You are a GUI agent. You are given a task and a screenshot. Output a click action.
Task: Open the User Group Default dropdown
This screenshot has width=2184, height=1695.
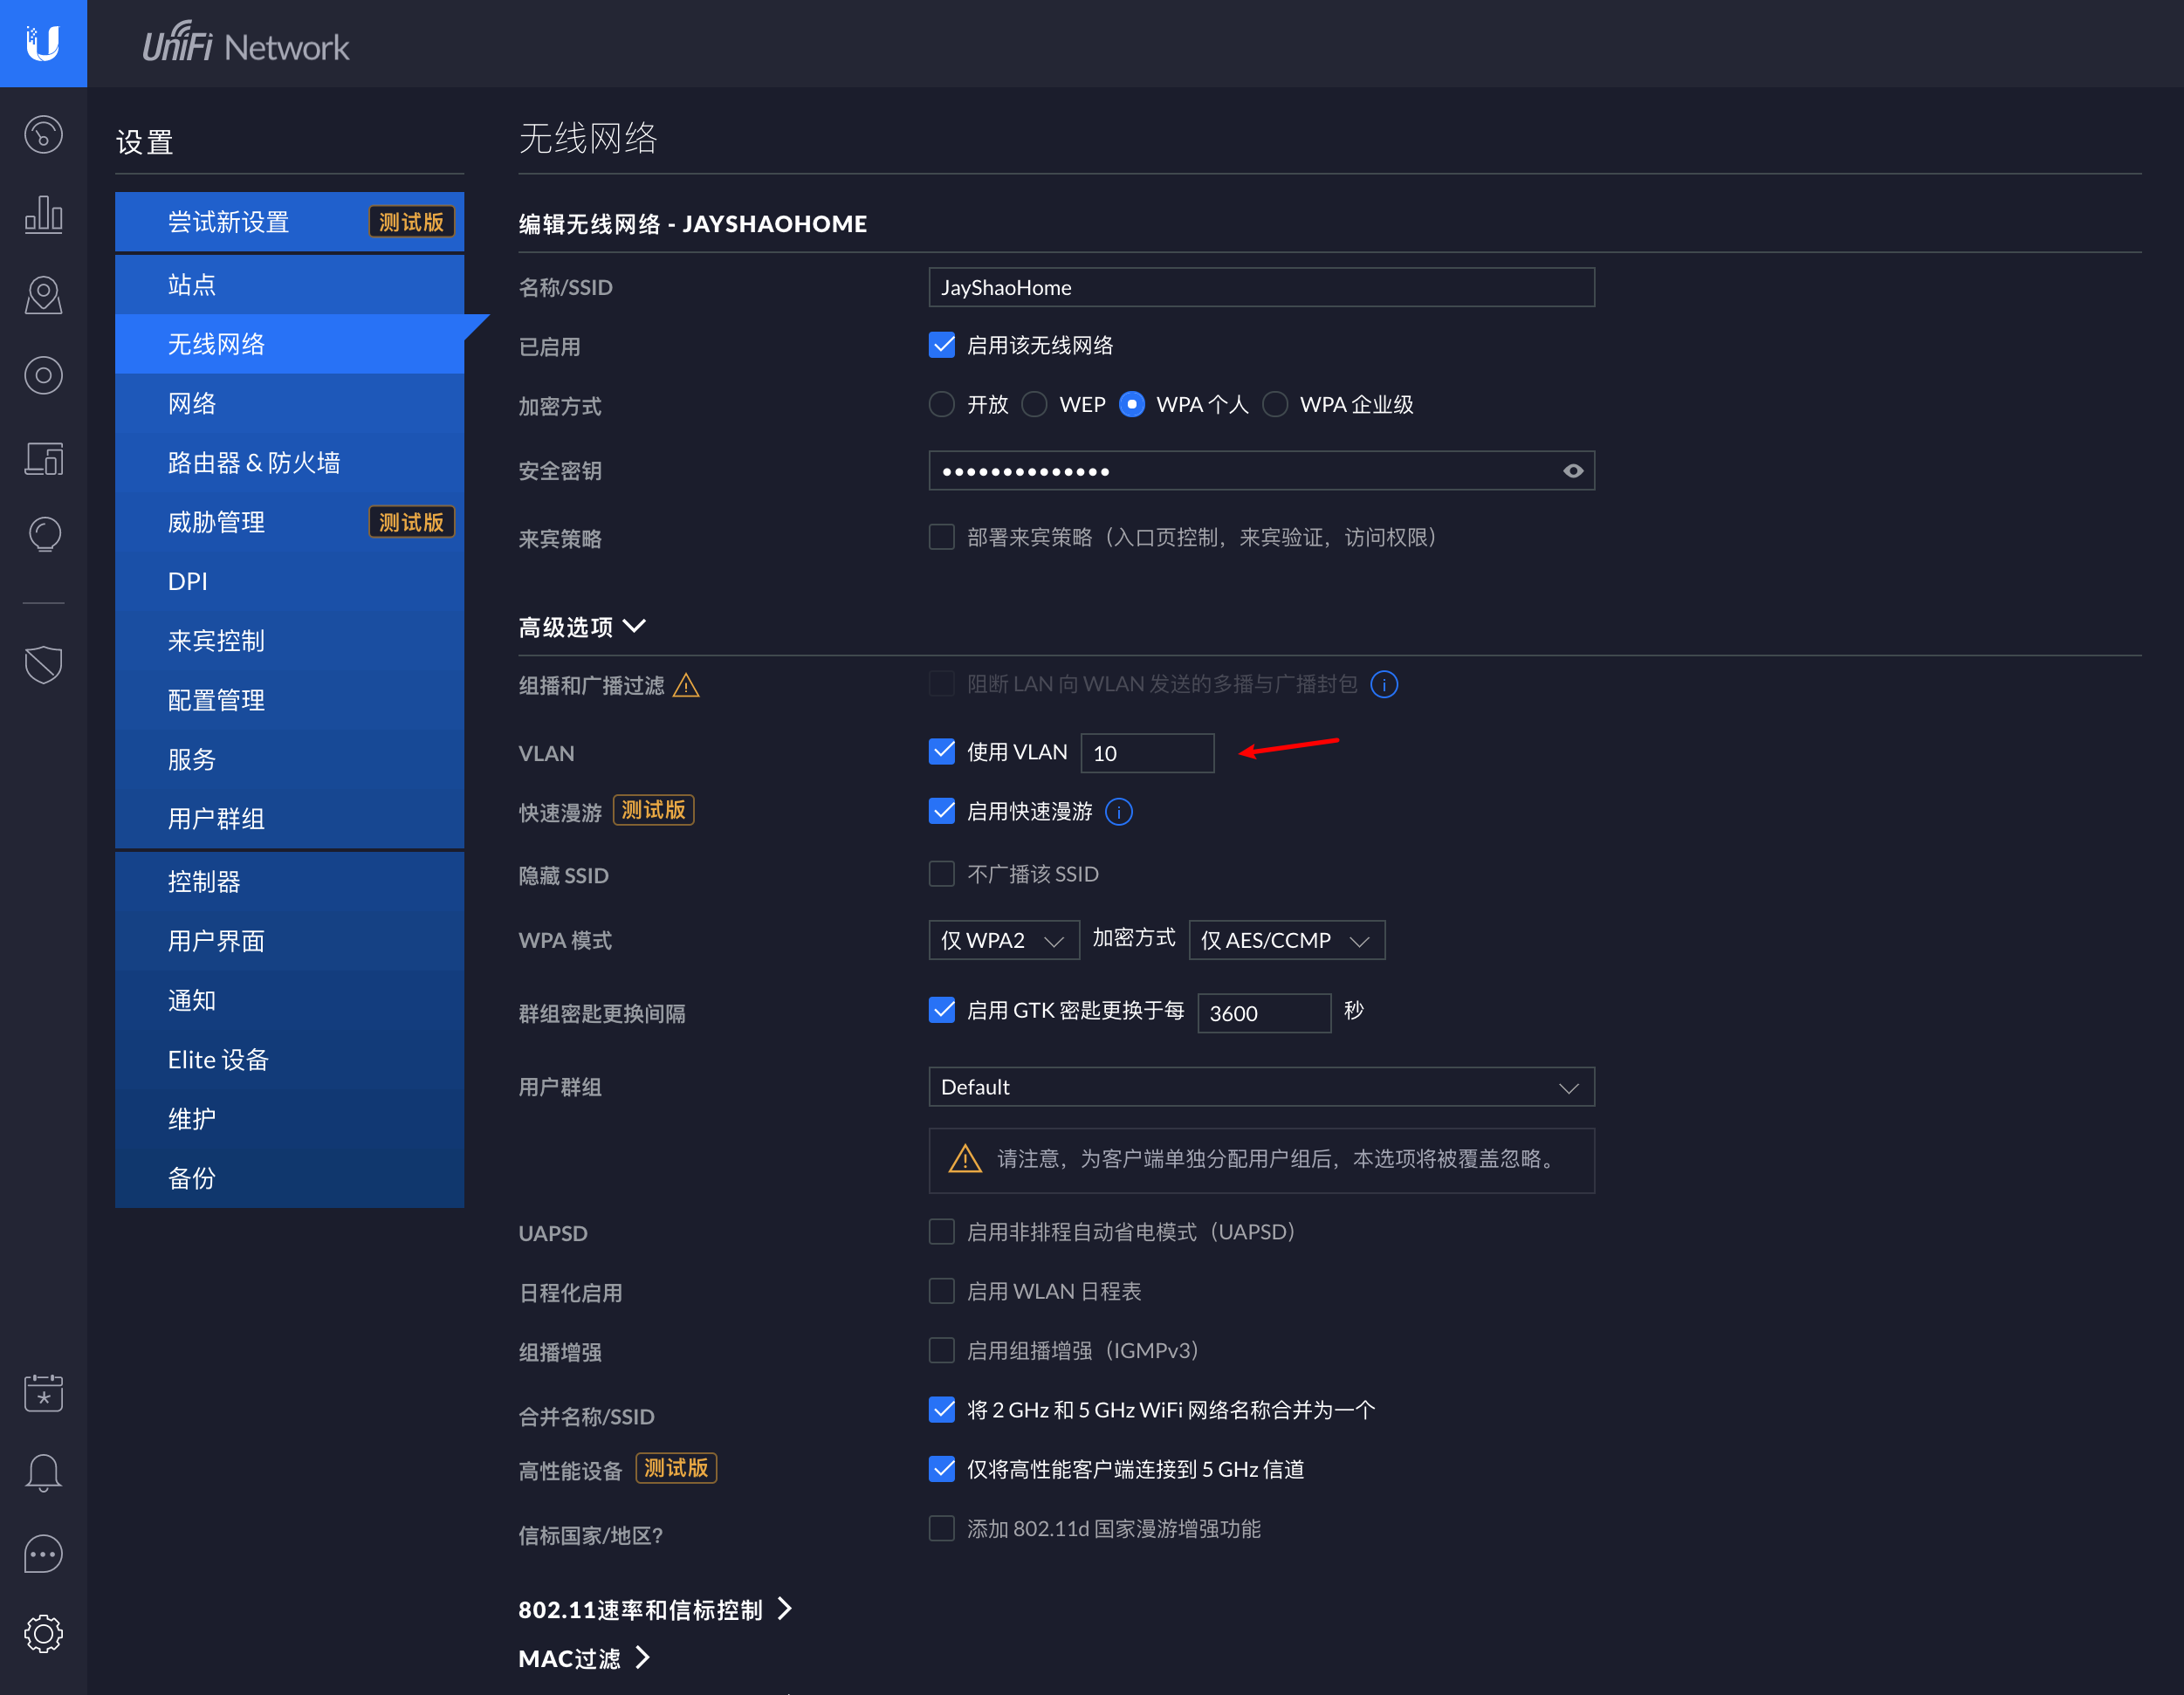coord(1260,1087)
